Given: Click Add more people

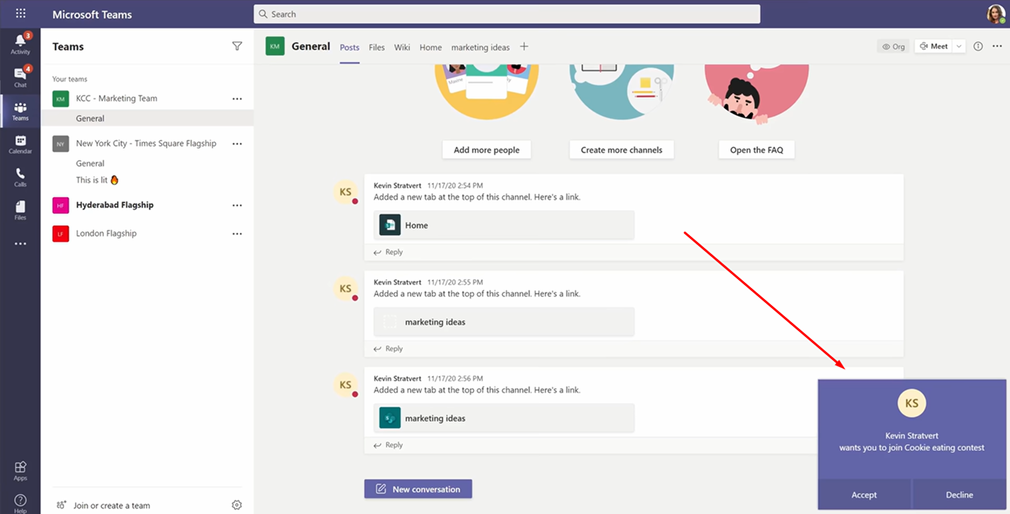Looking at the screenshot, I should point(486,149).
